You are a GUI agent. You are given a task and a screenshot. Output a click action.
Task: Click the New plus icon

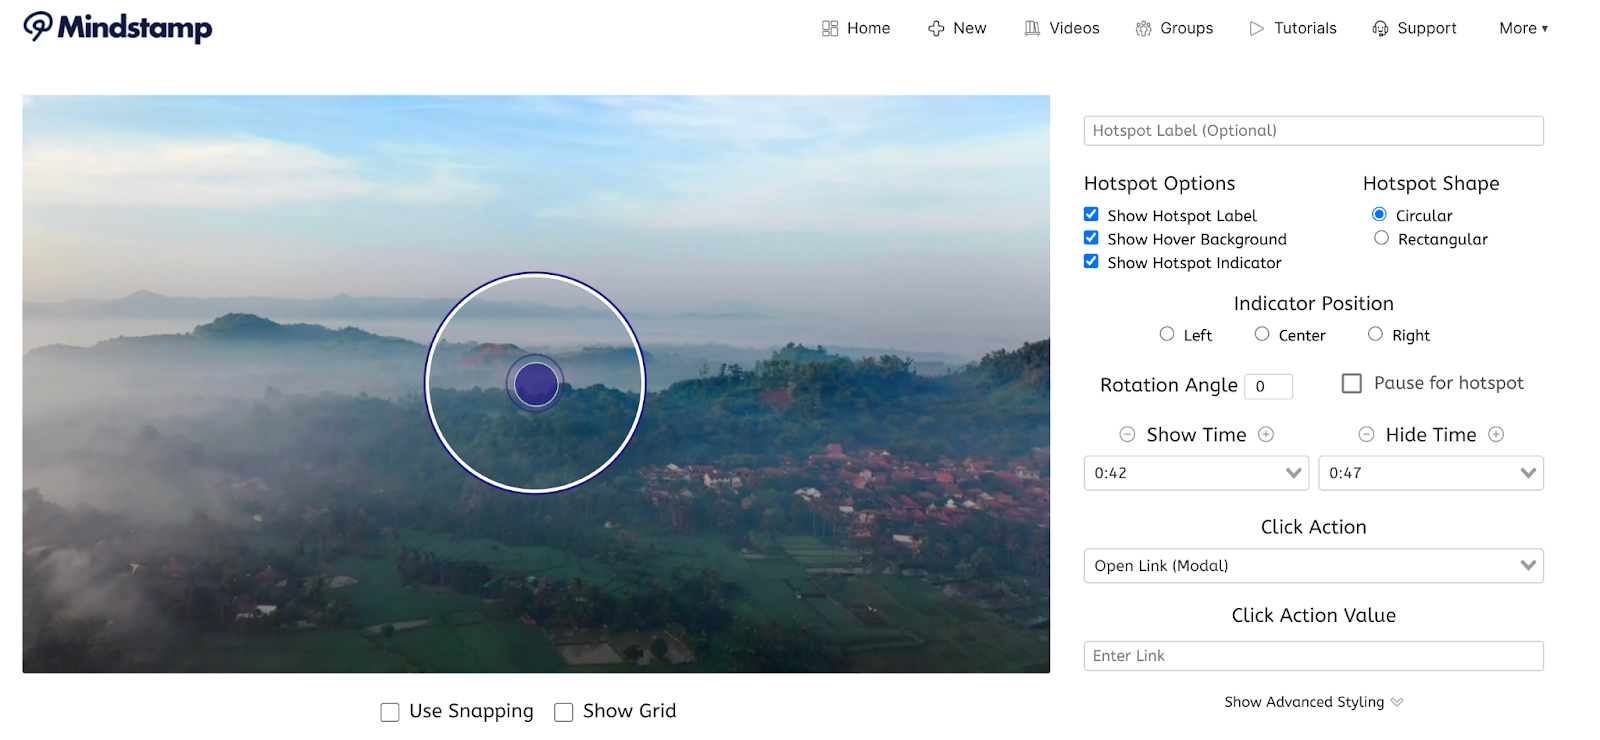tap(936, 29)
